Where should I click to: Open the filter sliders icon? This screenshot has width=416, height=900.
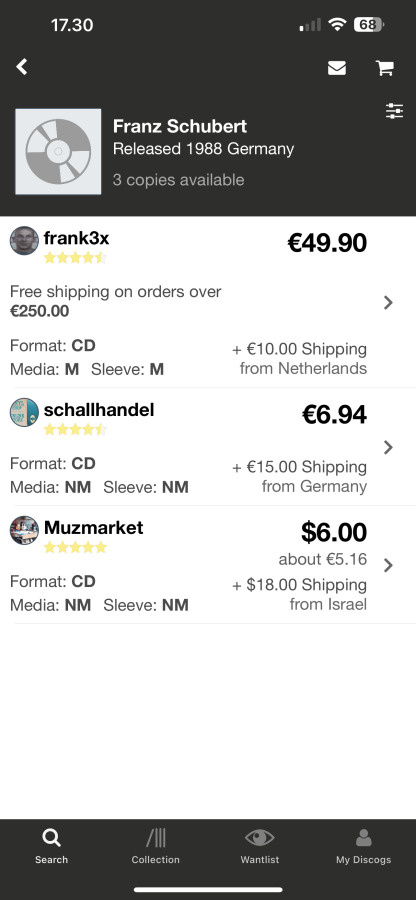[395, 111]
